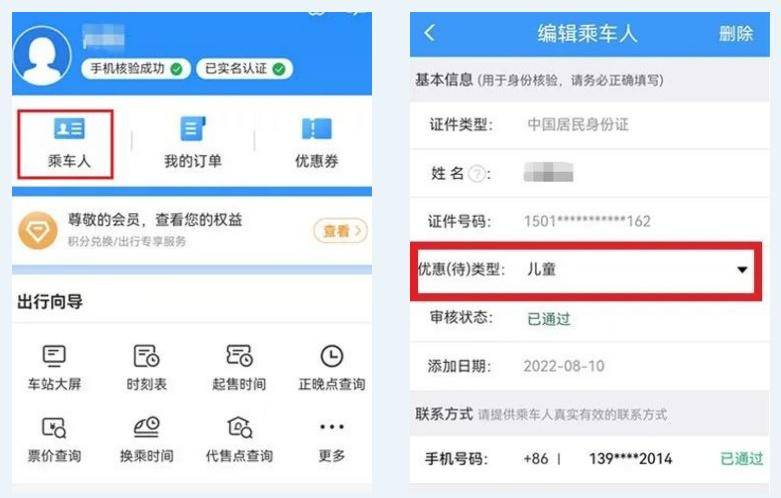Tap the 更多 three-dots icon
The image size is (781, 498).
(x=332, y=427)
